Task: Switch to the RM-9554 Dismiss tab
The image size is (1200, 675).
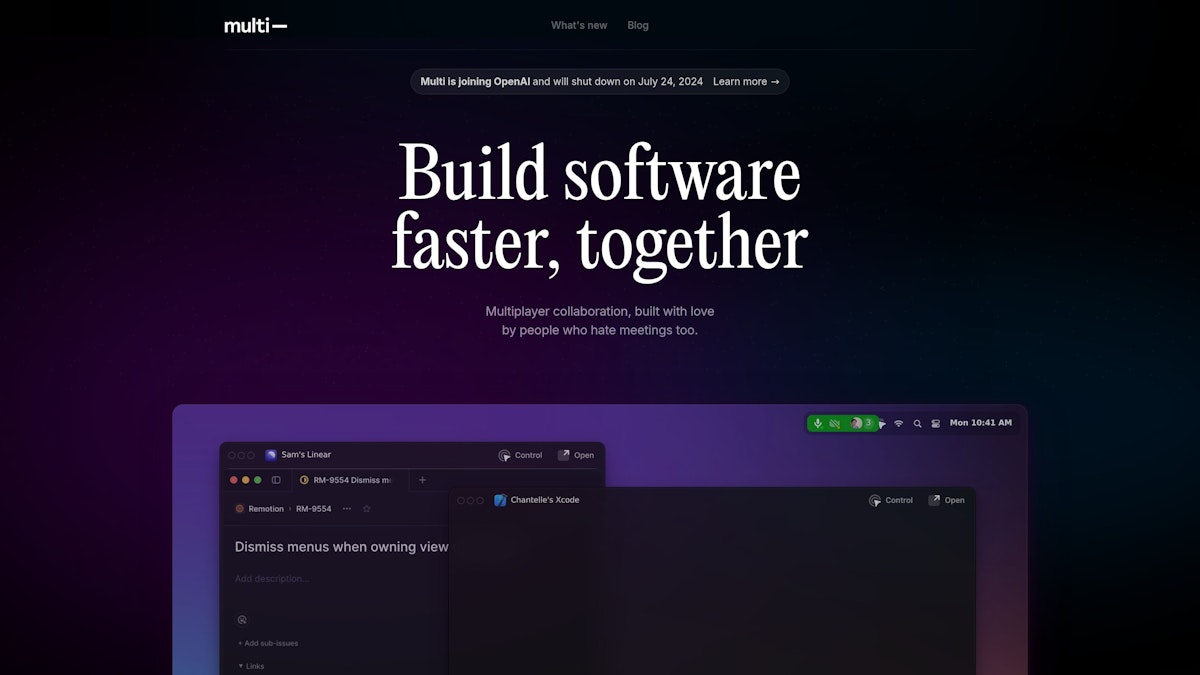Action: (x=348, y=480)
